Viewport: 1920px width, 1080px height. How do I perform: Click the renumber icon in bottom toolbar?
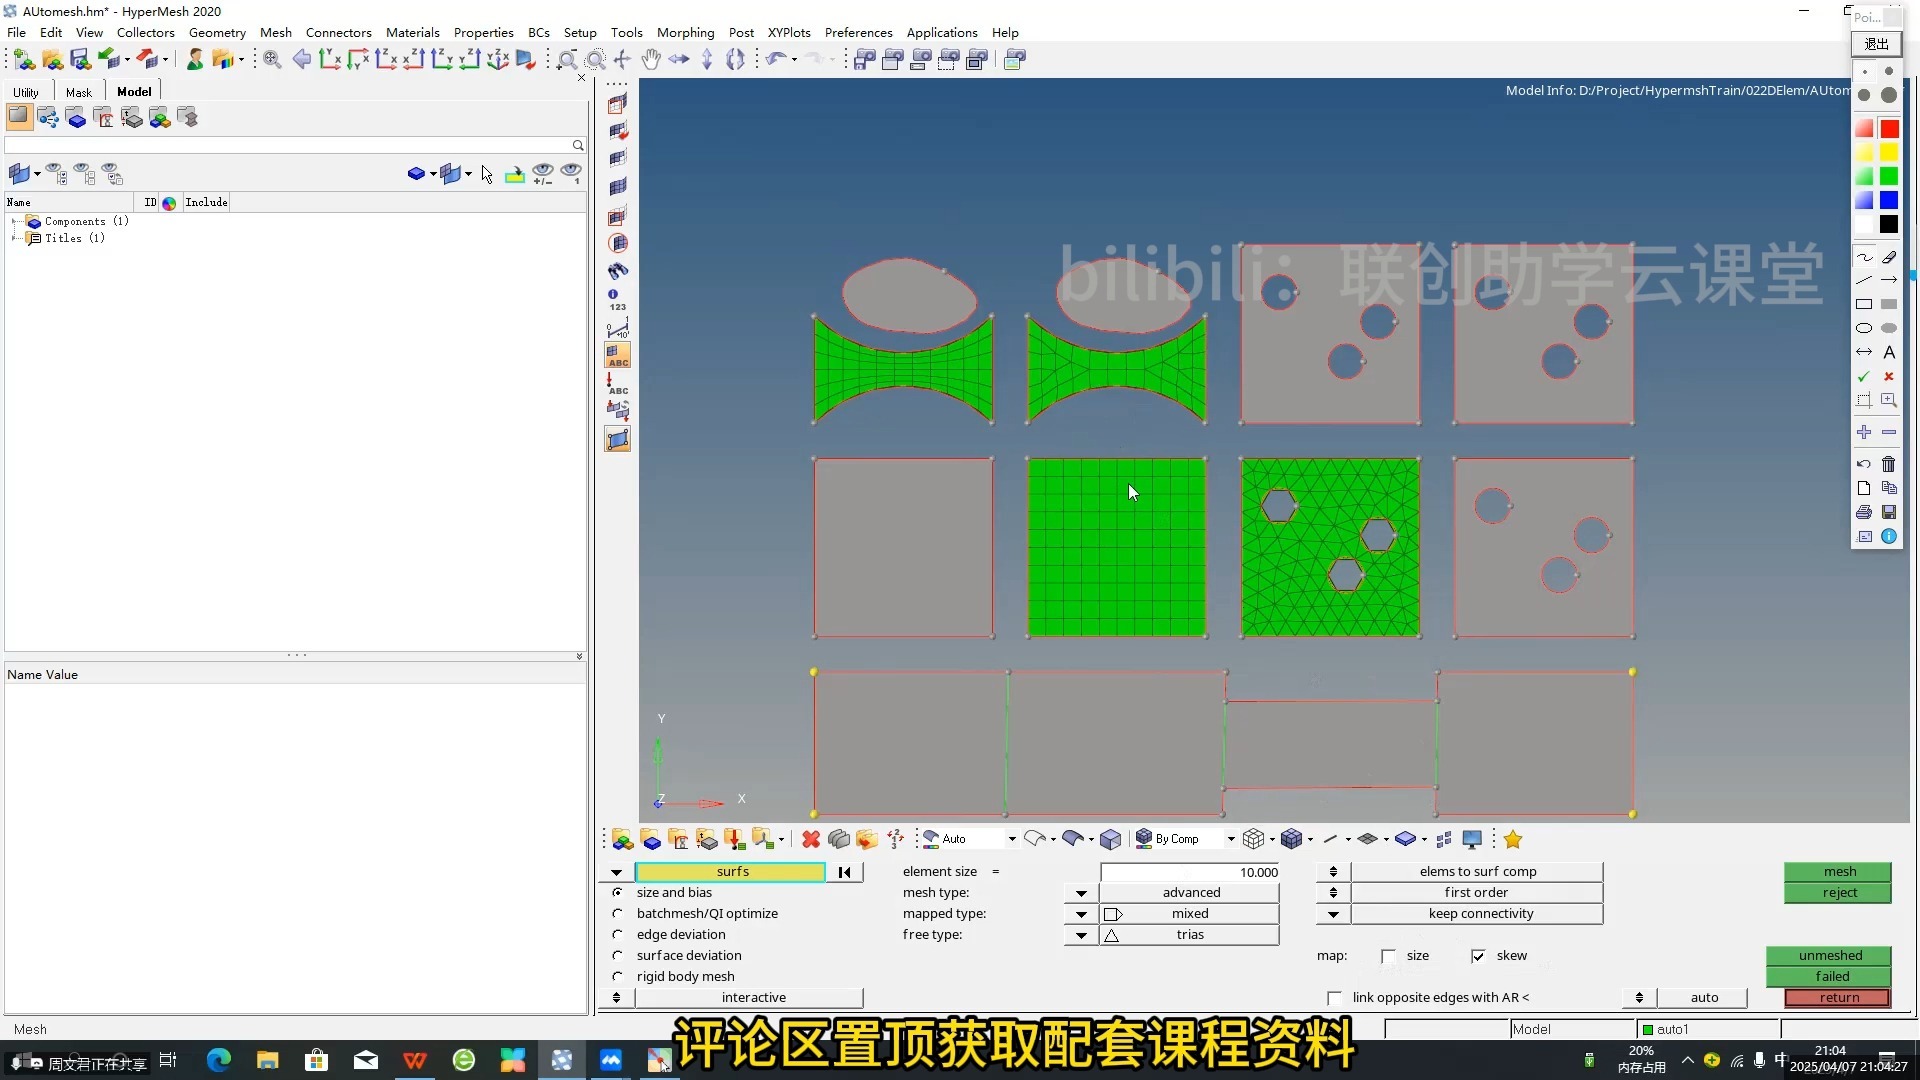pyautogui.click(x=895, y=840)
